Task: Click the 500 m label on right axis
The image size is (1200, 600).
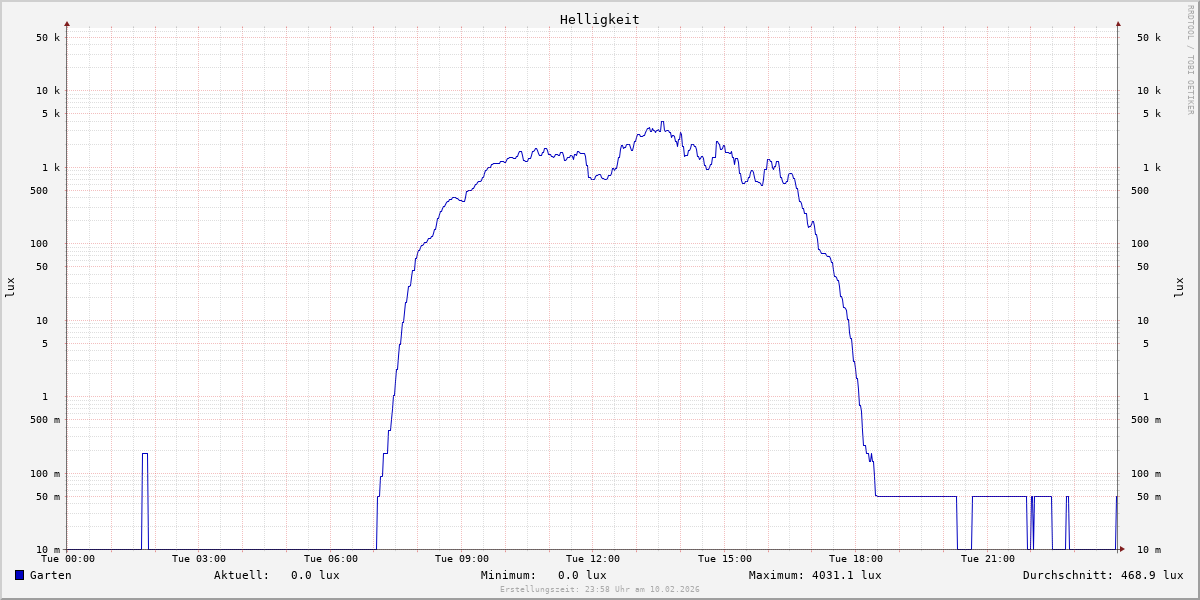Action: [1146, 420]
